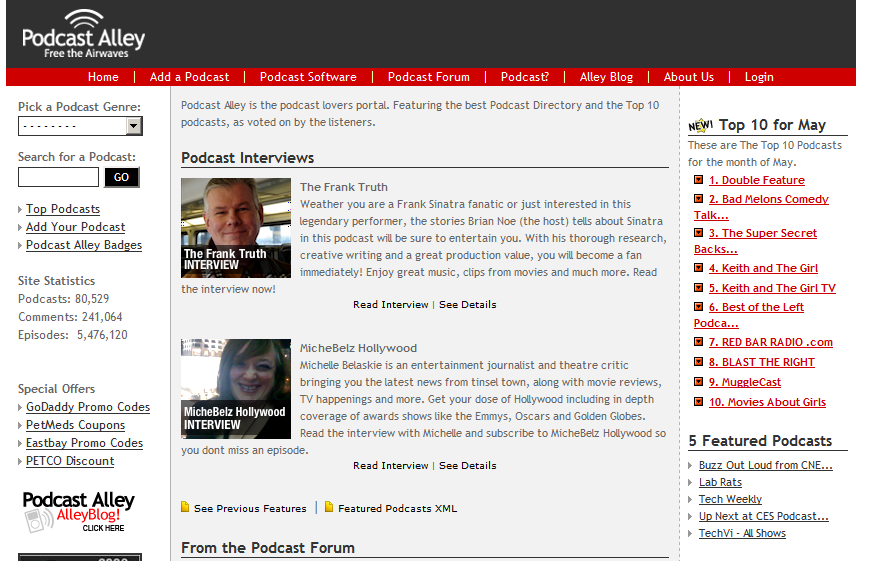Click The Frank Truth title text
893x561 pixels.
(343, 187)
